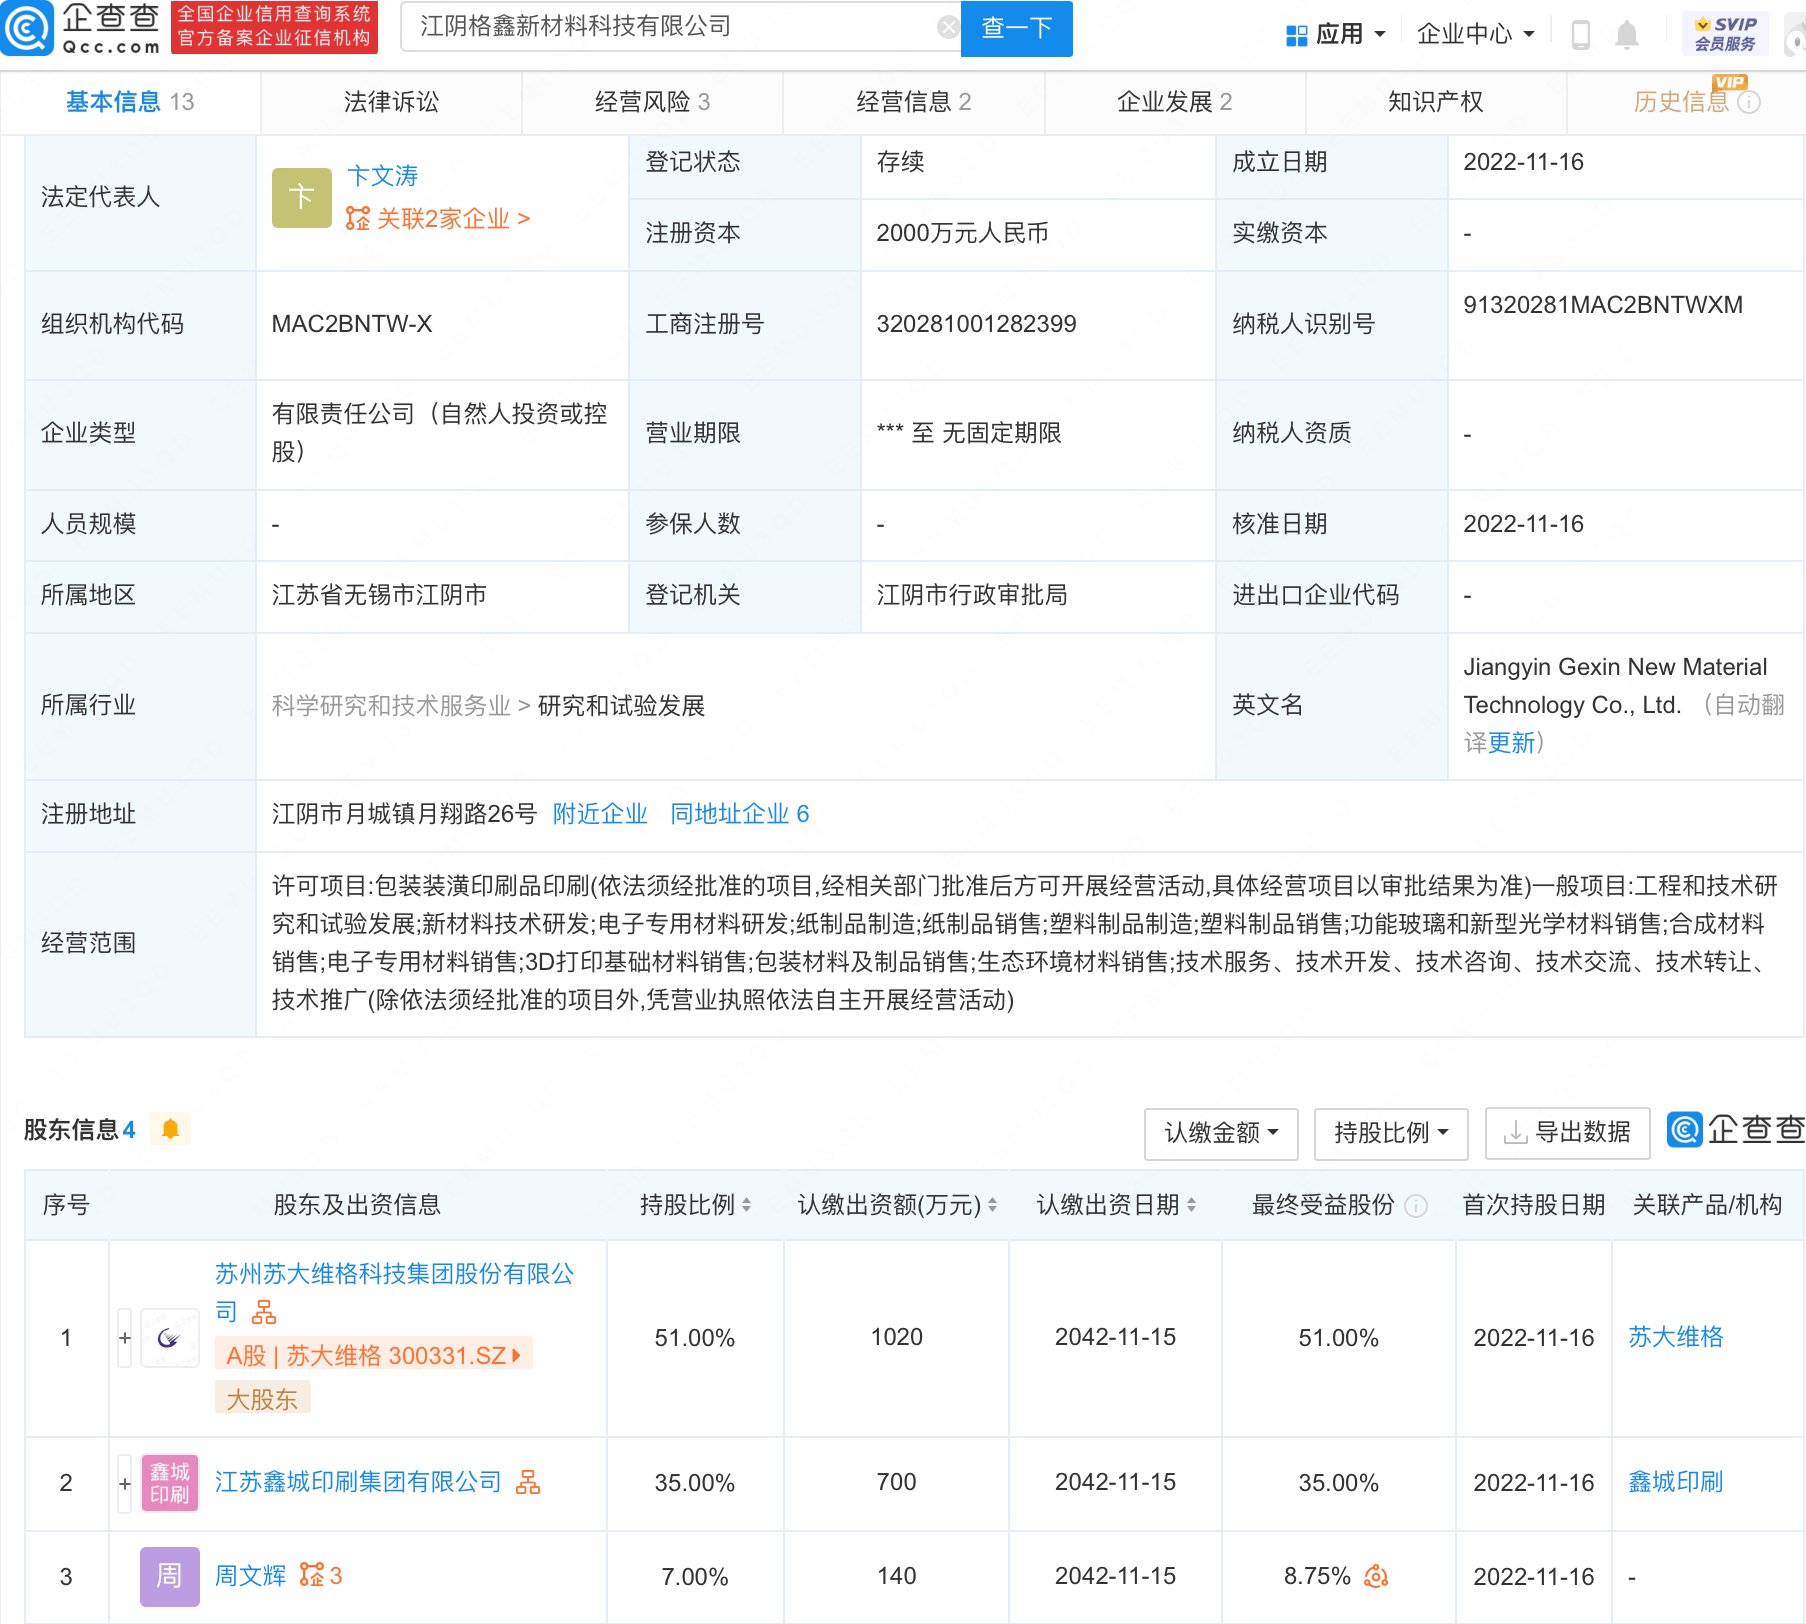
Task: Click the 导出数据 button
Action: click(x=1568, y=1133)
